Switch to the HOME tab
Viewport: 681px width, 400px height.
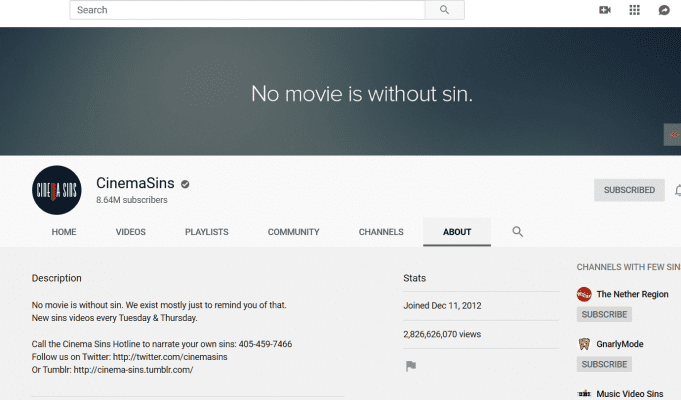click(x=64, y=232)
